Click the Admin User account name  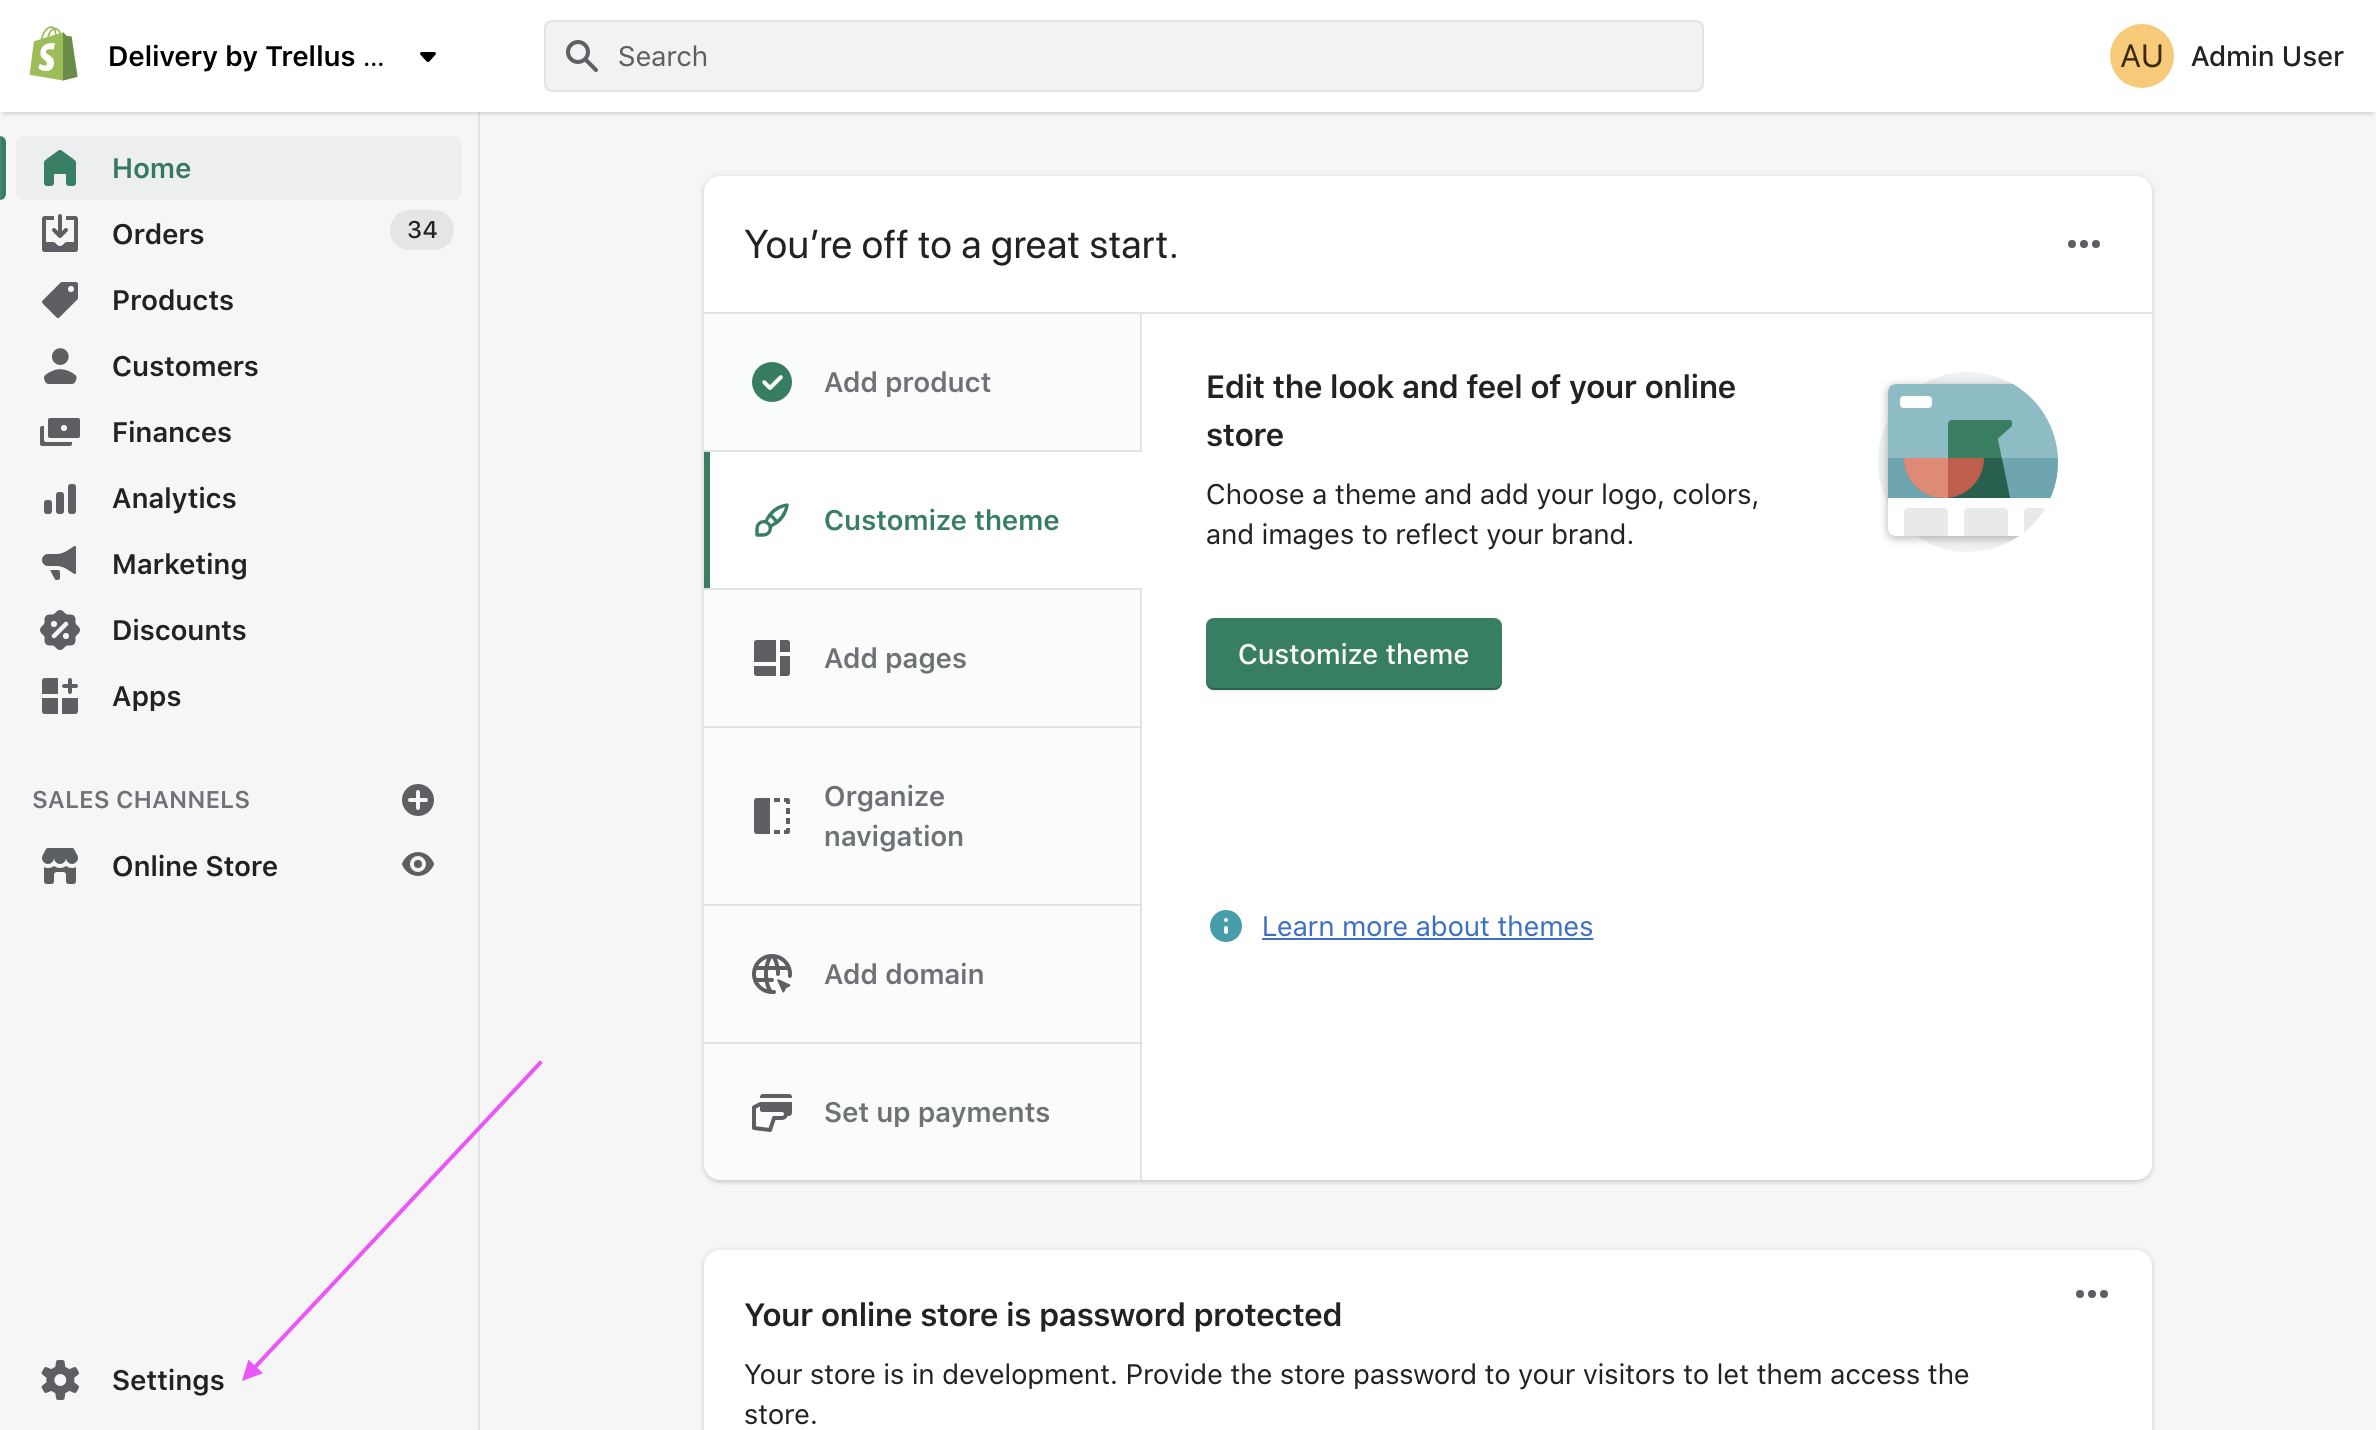tap(2267, 56)
